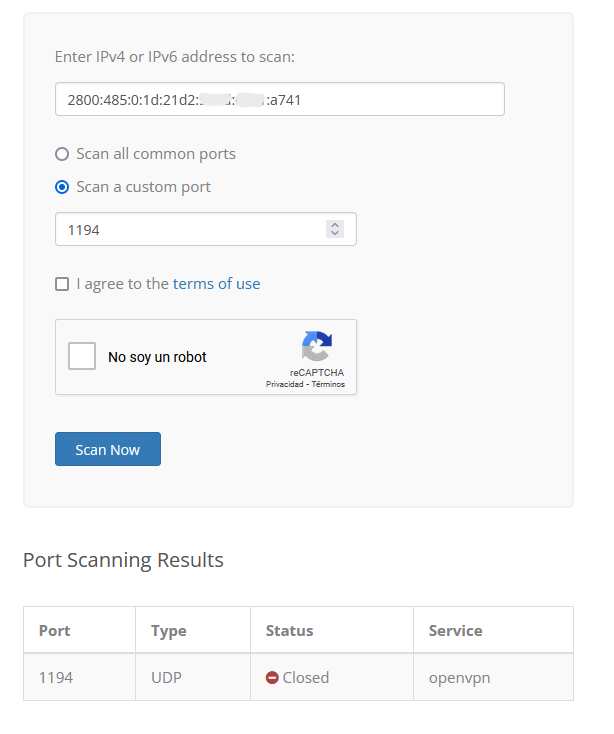The height and width of the screenshot is (734, 614).
Task: Open the reCAPTCHA Privacidad link
Action: [285, 384]
